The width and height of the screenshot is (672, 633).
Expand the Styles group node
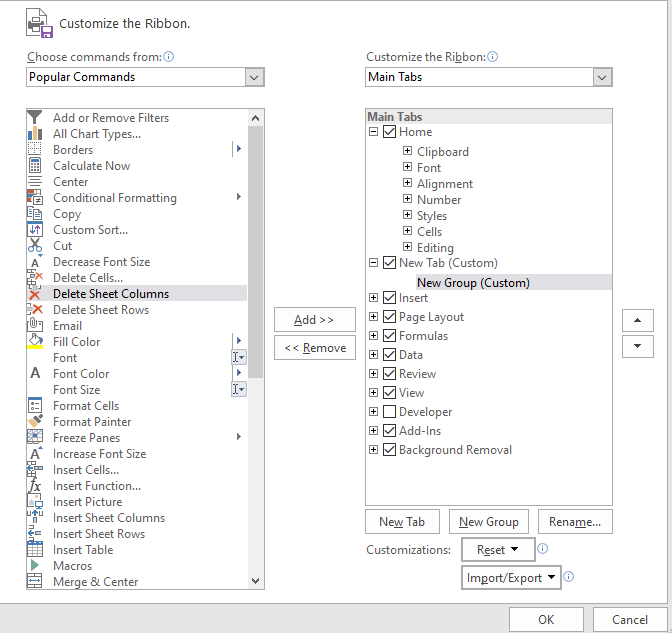[408, 215]
